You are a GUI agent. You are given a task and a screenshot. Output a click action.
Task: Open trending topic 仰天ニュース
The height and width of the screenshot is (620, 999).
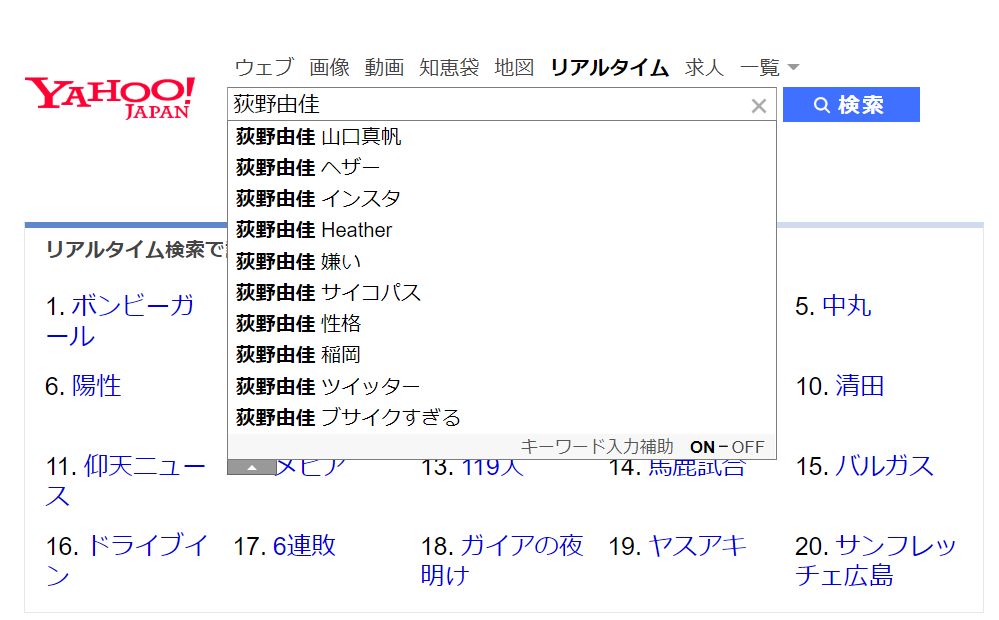[x=126, y=481]
